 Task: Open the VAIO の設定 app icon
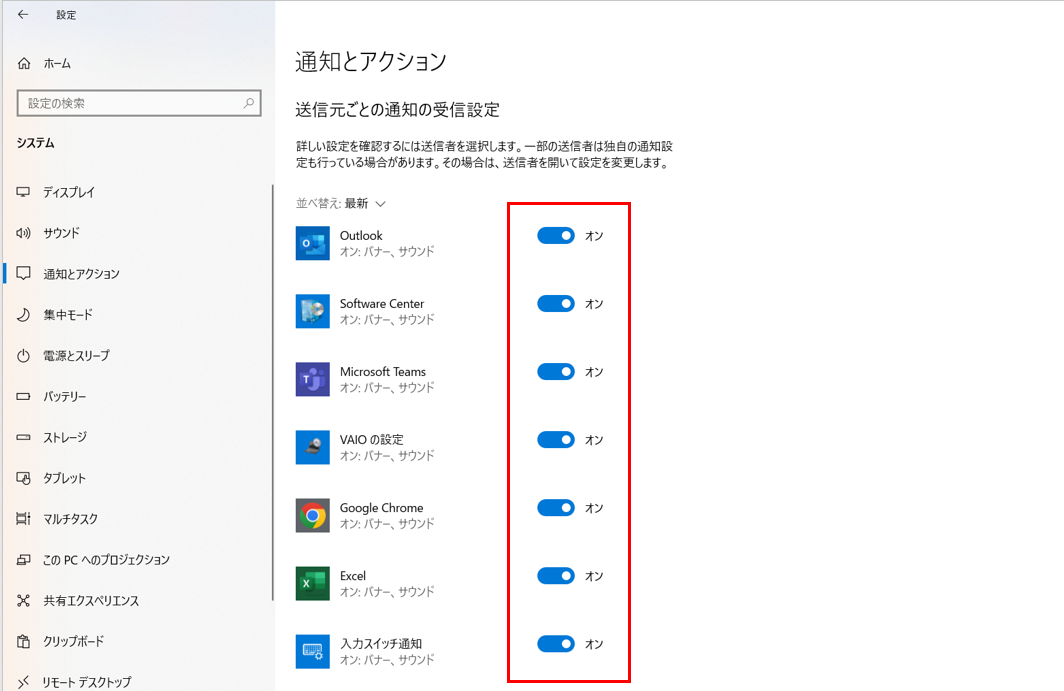tap(313, 447)
